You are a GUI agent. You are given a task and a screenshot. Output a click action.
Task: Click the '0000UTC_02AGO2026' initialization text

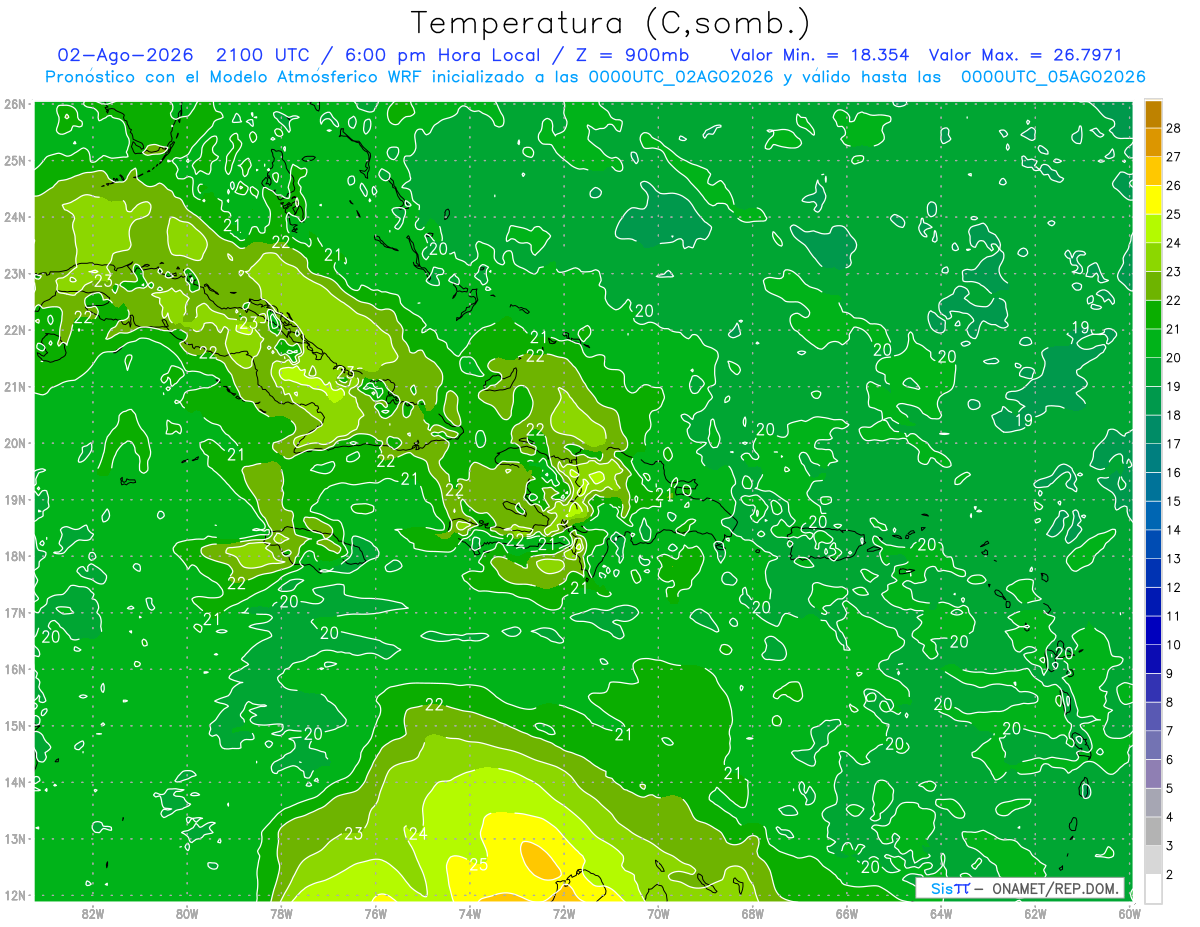click(x=681, y=77)
